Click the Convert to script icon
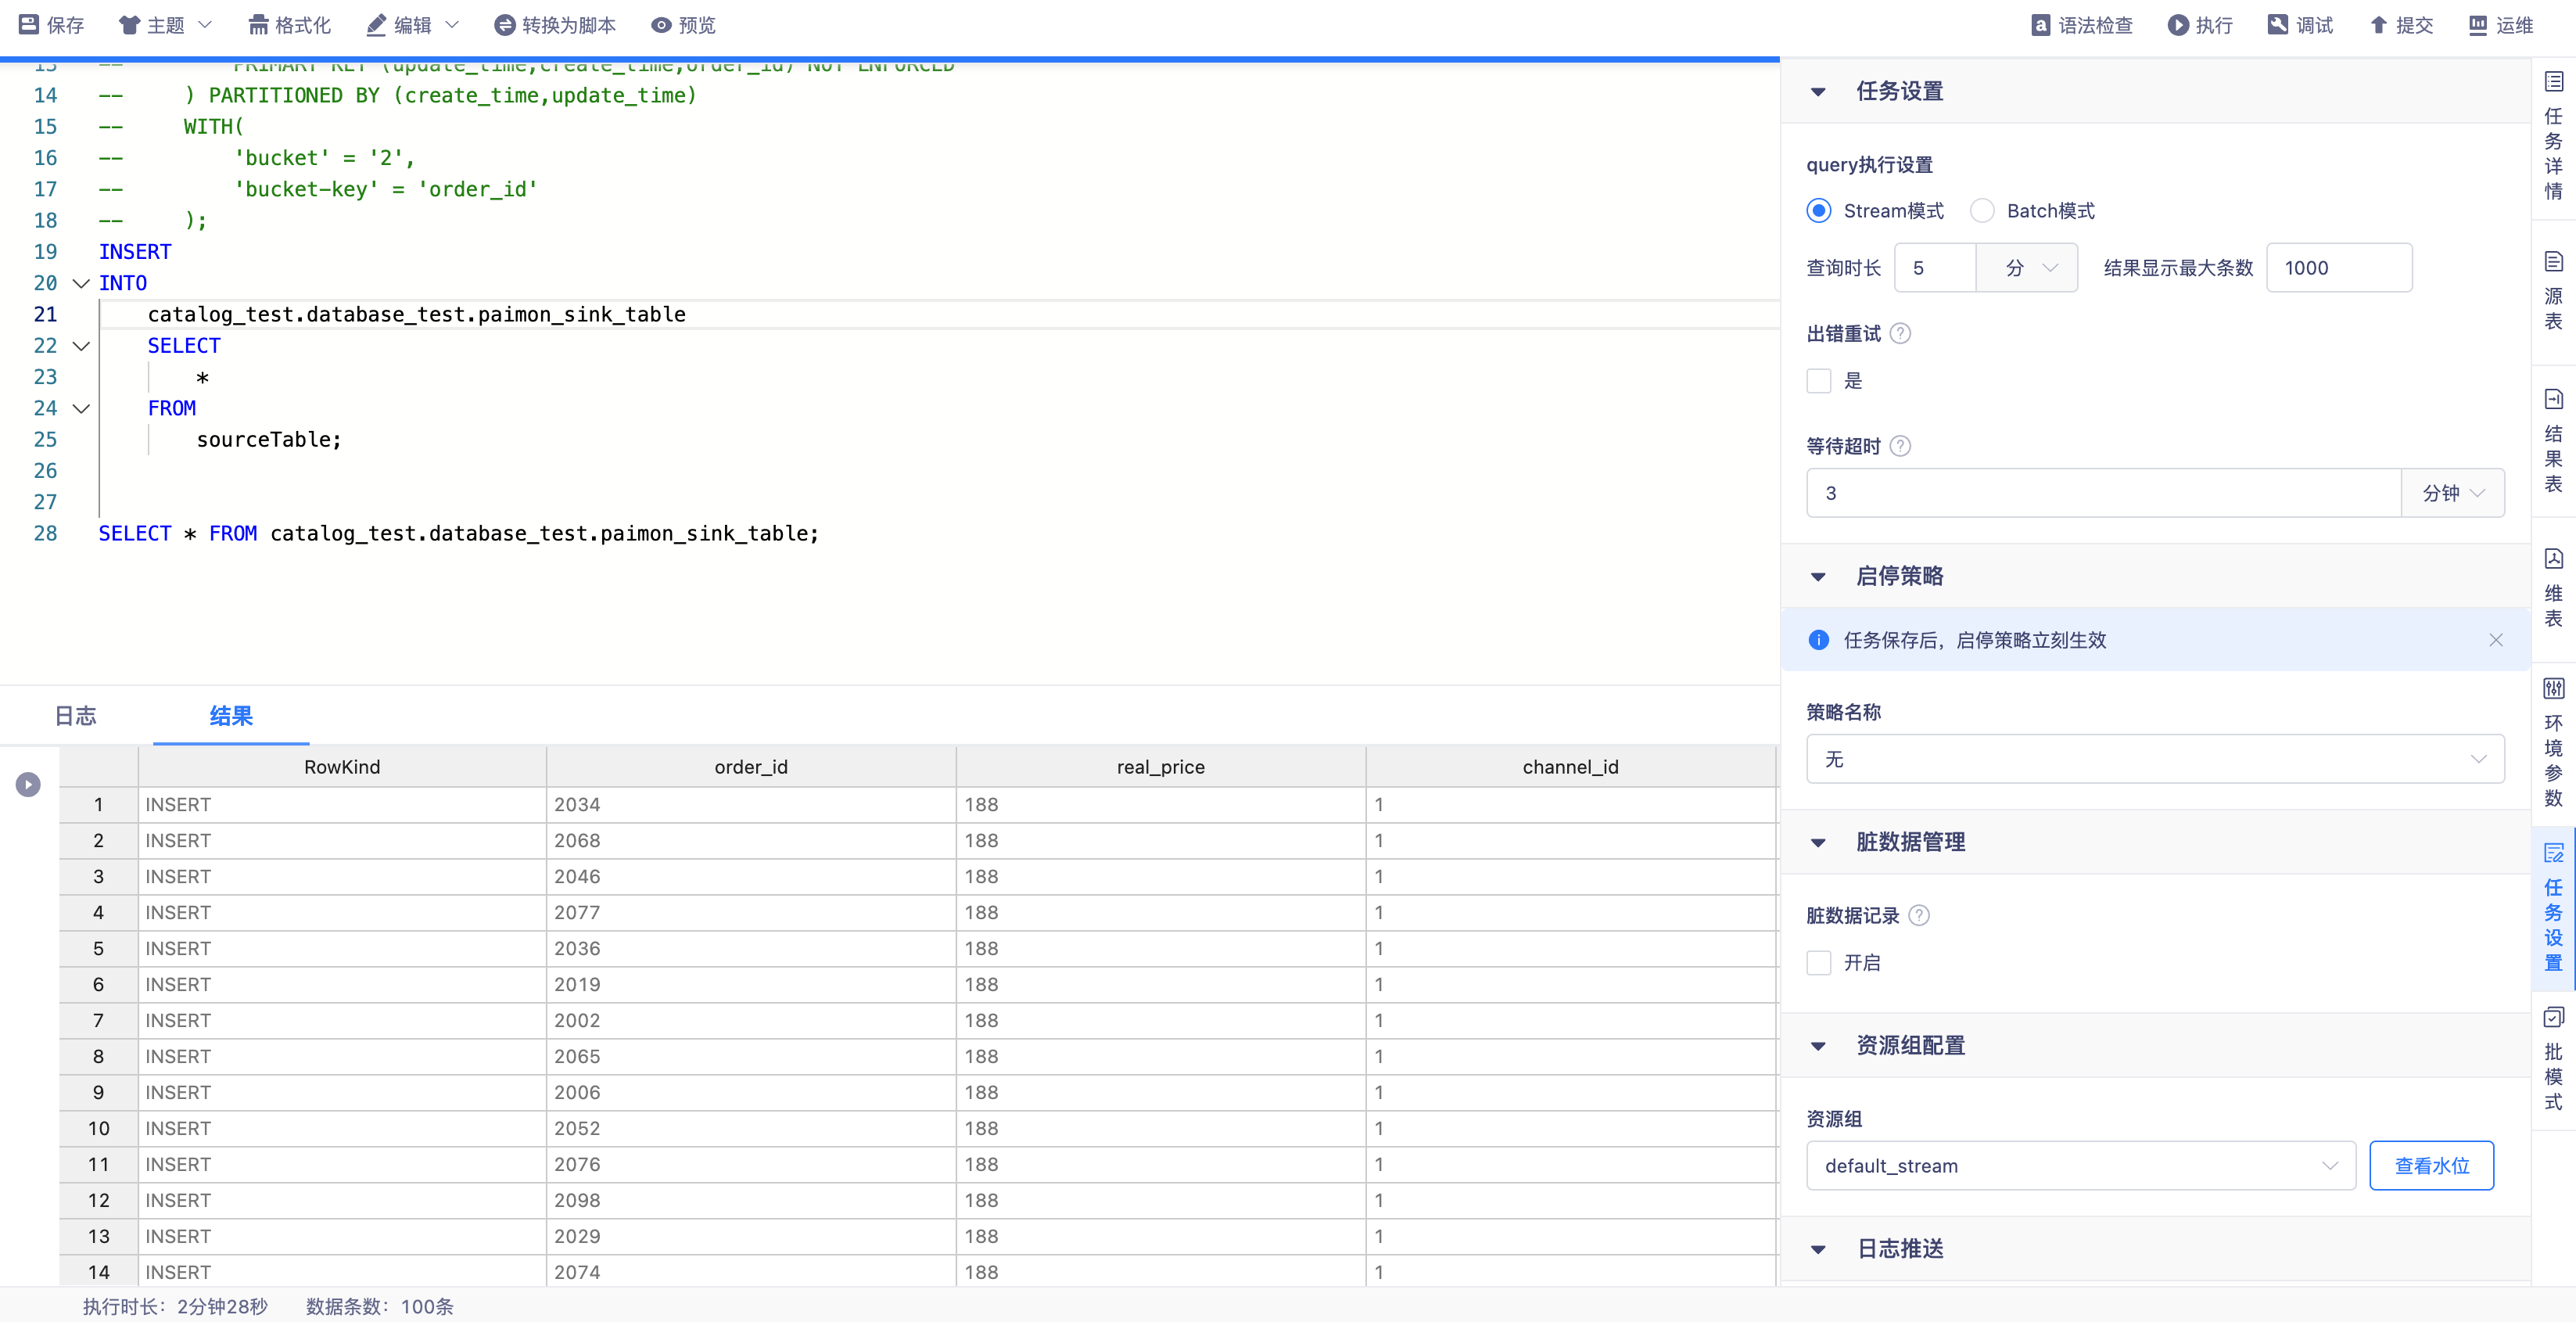Screen dimensions: 2576x1322 click(504, 25)
